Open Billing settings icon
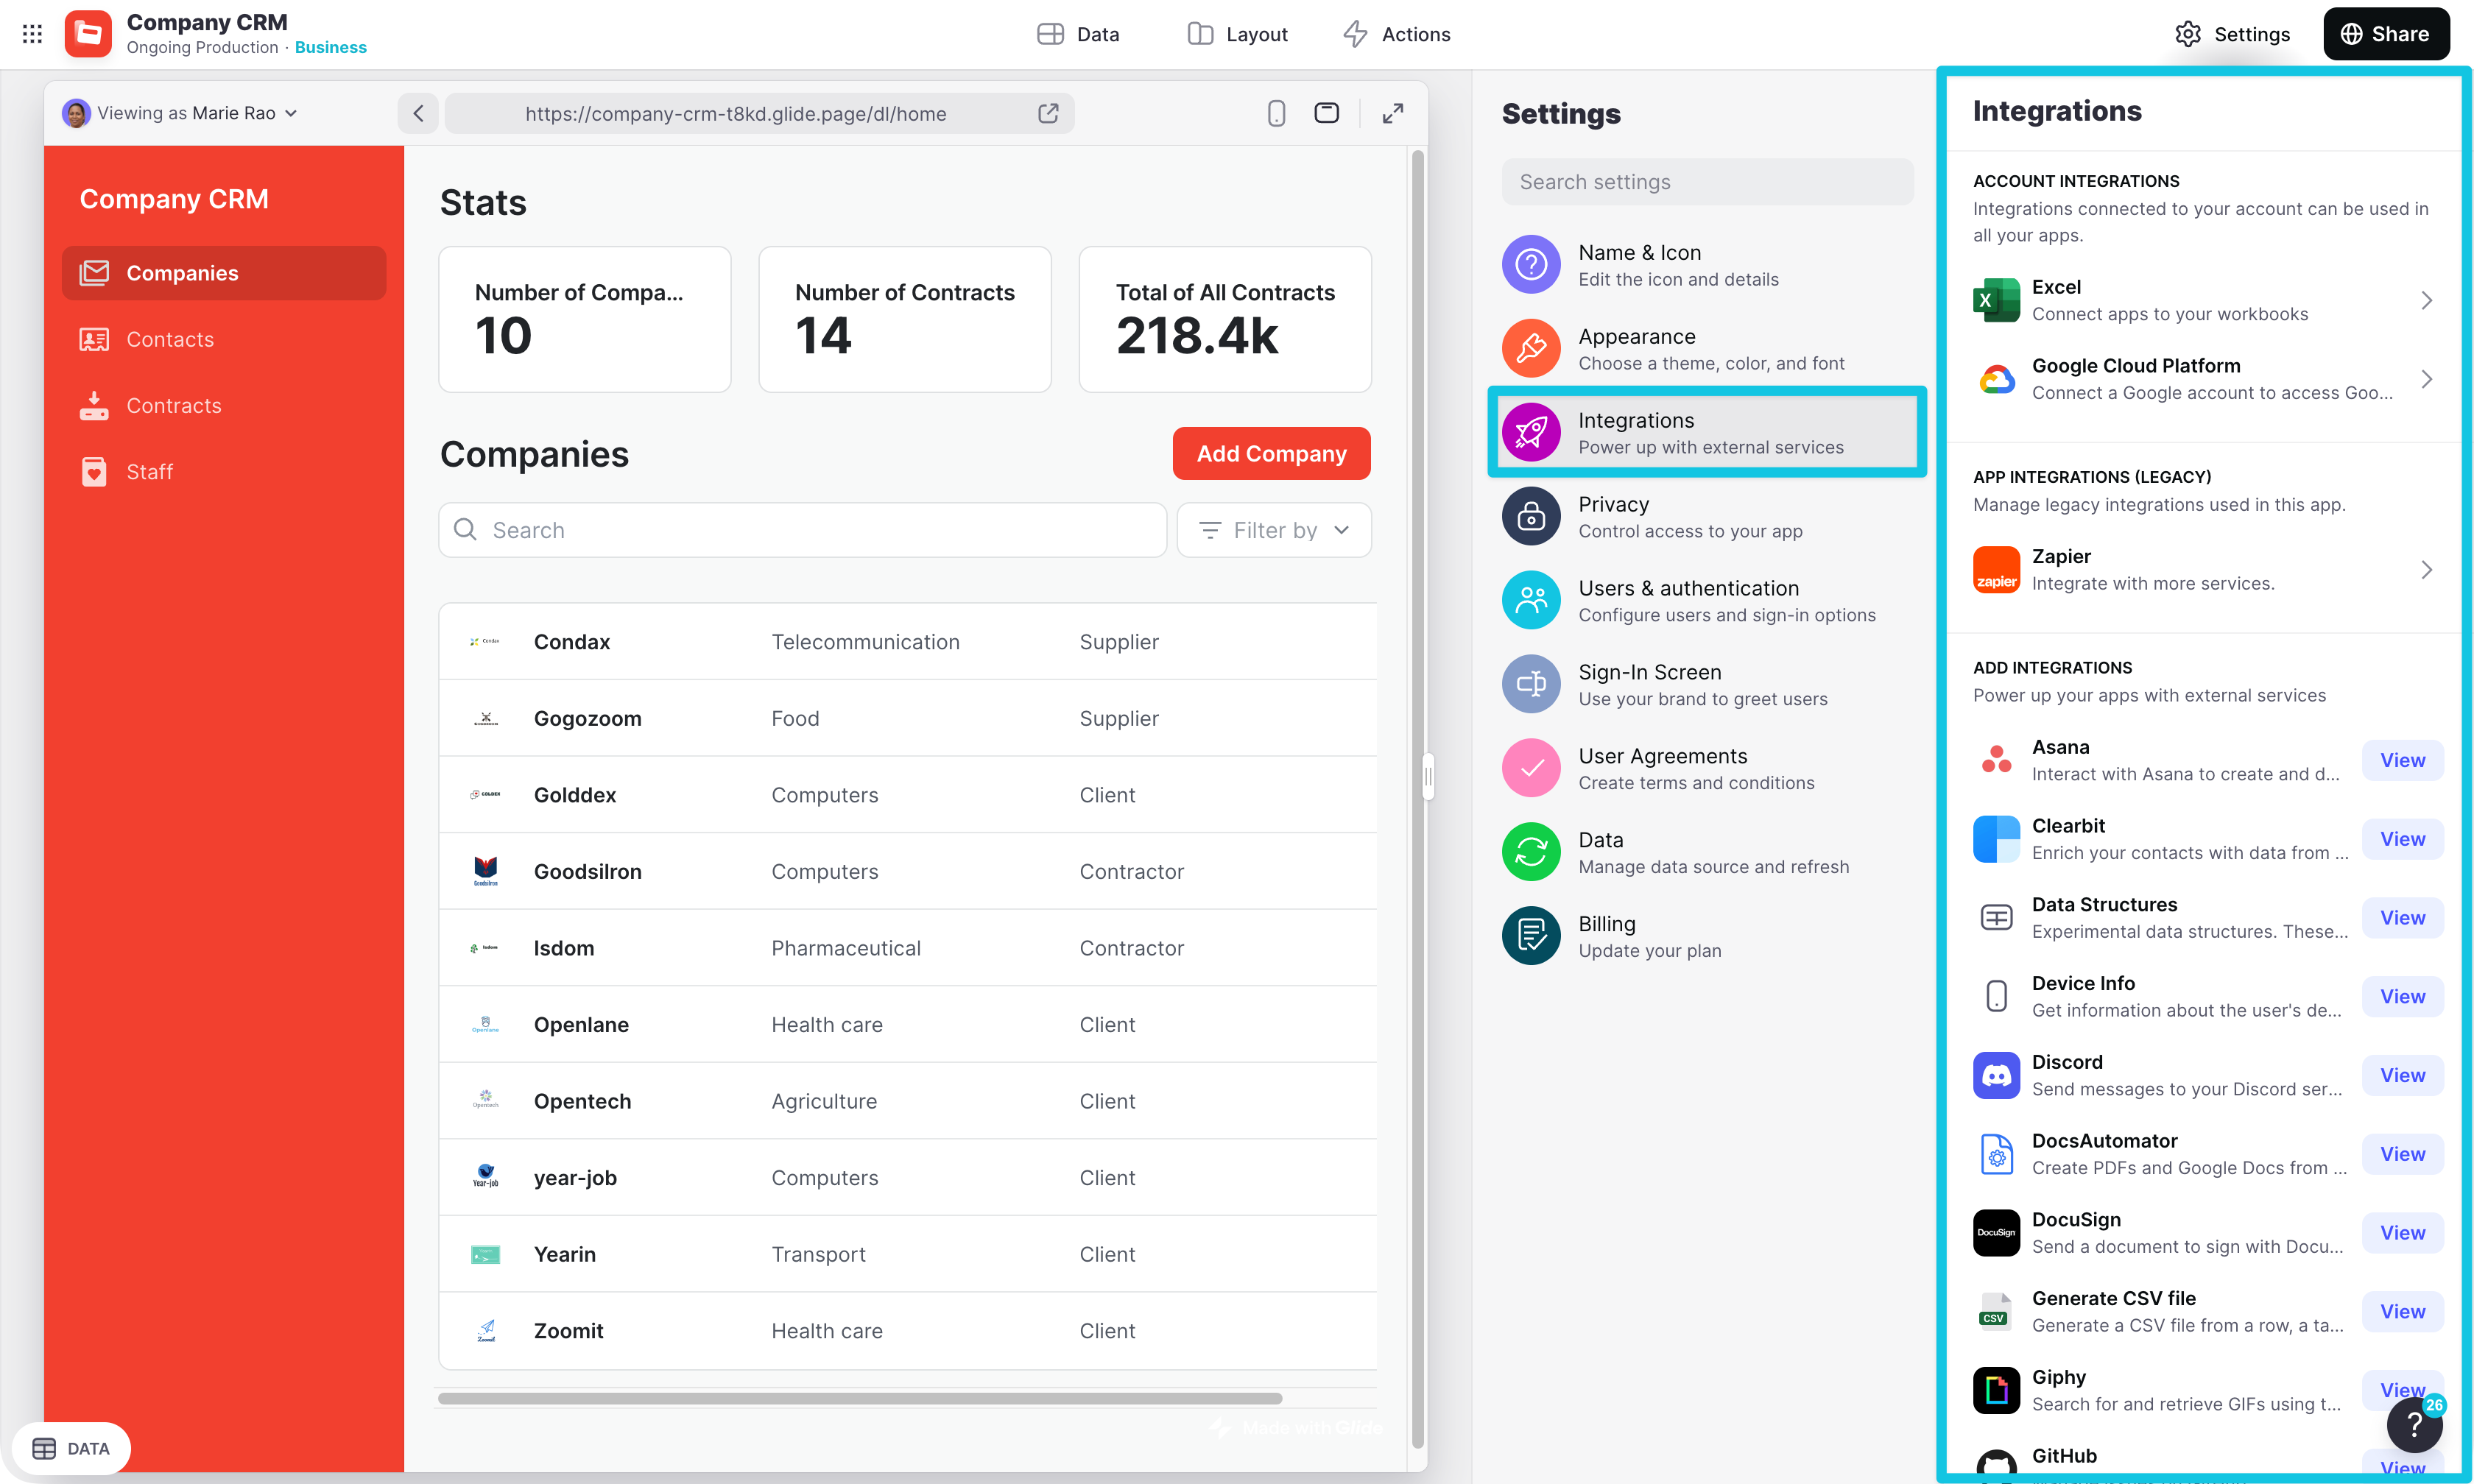The width and height of the screenshot is (2474, 1484). [x=1530, y=936]
